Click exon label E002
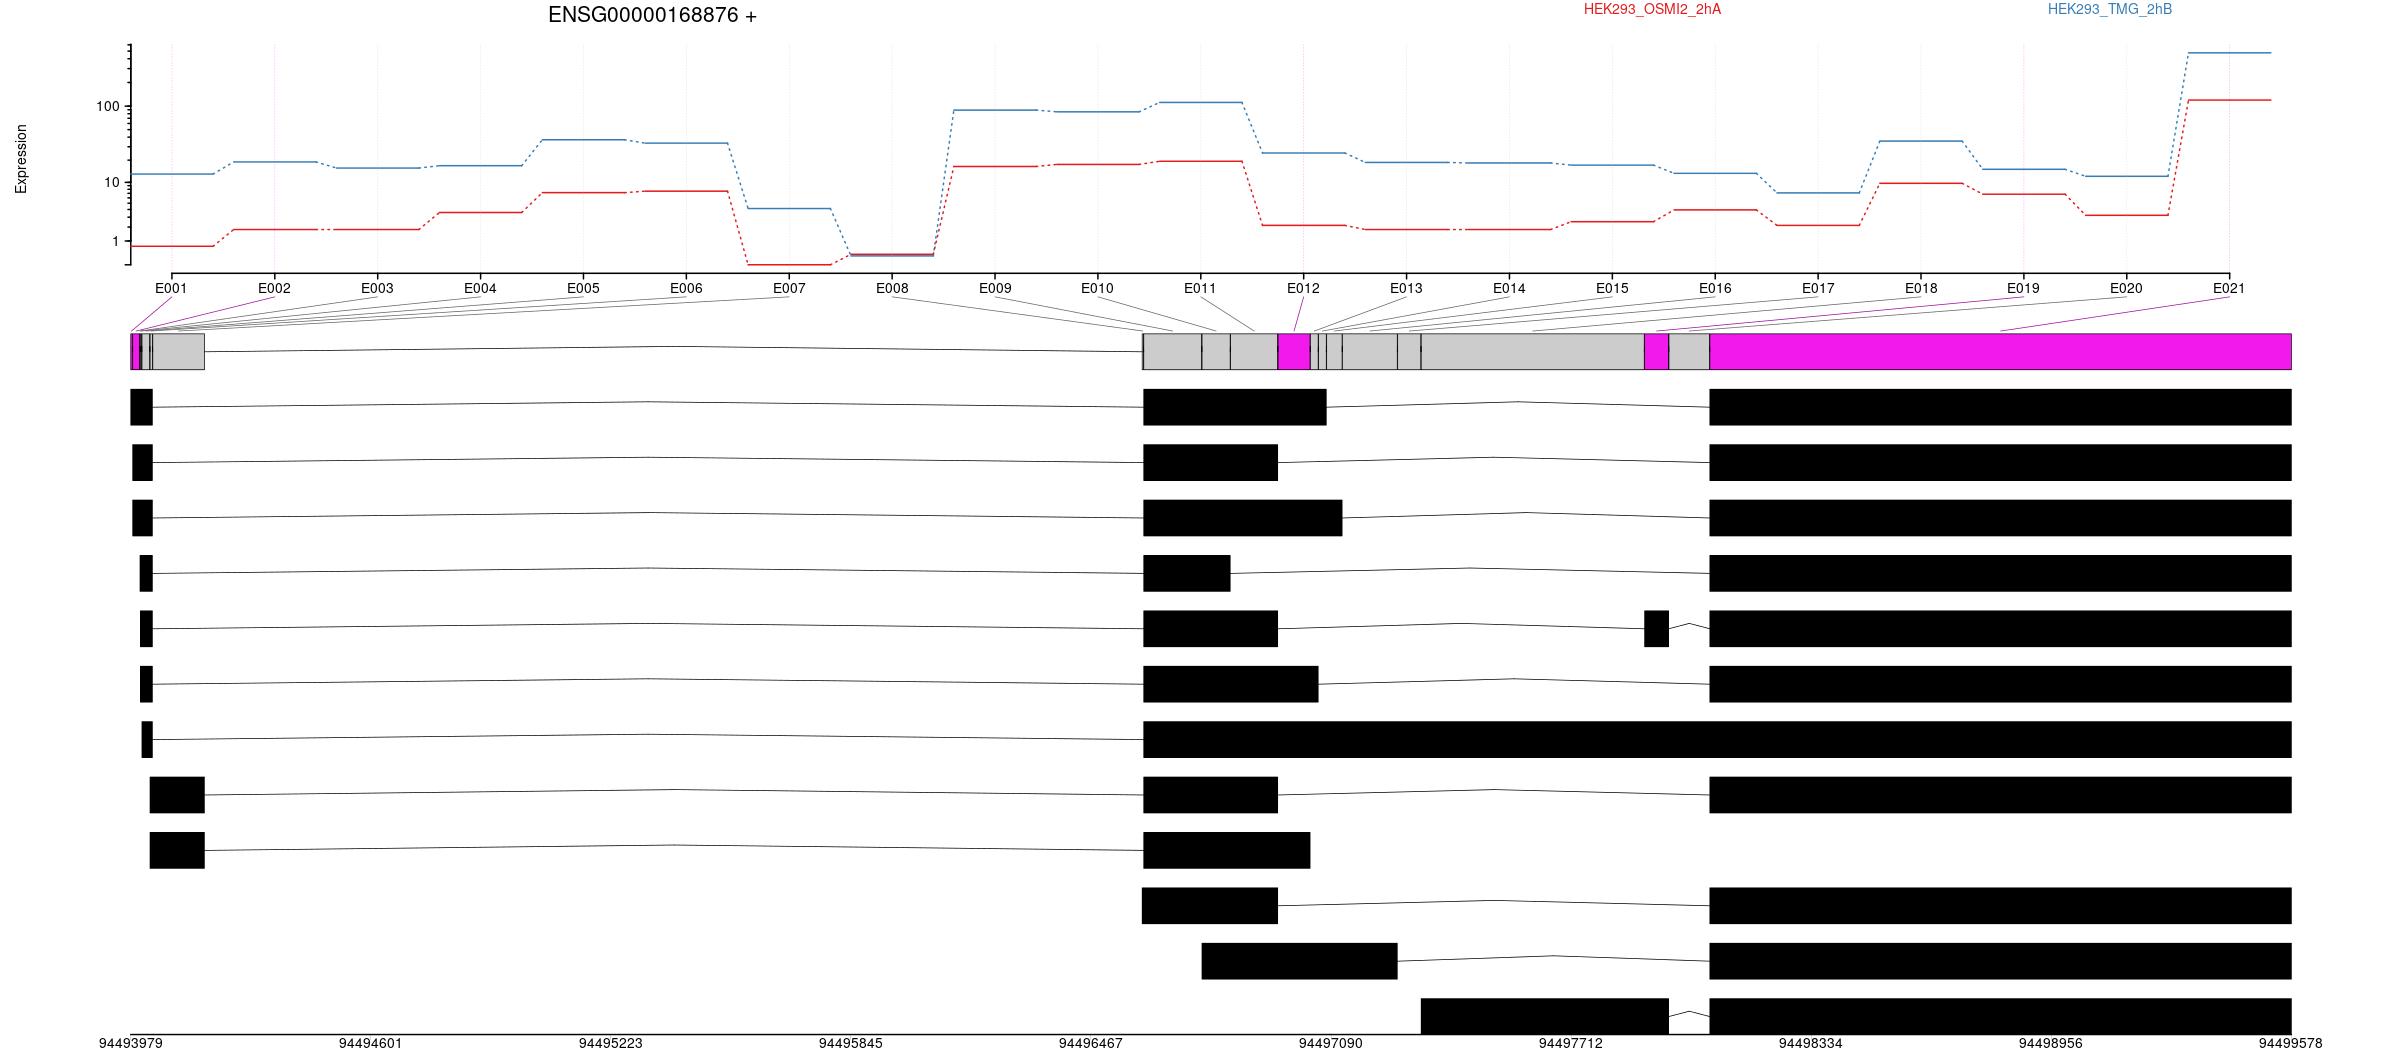Screen dimensions: 2400x1060 click(x=274, y=288)
